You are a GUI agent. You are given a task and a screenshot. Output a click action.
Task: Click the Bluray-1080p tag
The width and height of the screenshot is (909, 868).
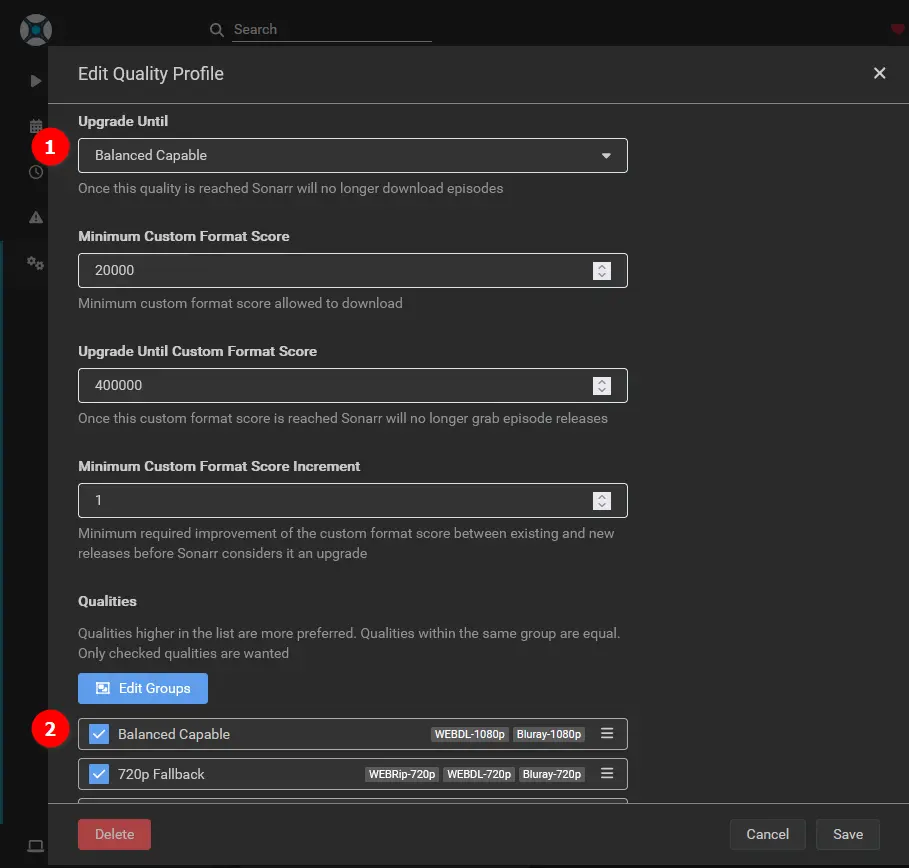(x=548, y=734)
